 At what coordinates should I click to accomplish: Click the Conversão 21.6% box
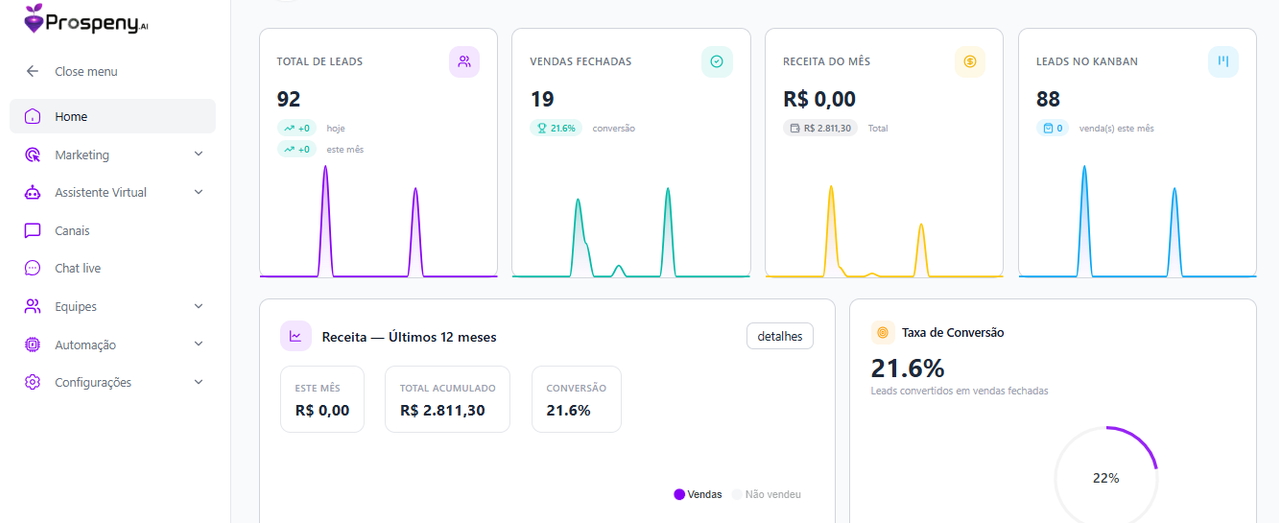click(x=576, y=399)
